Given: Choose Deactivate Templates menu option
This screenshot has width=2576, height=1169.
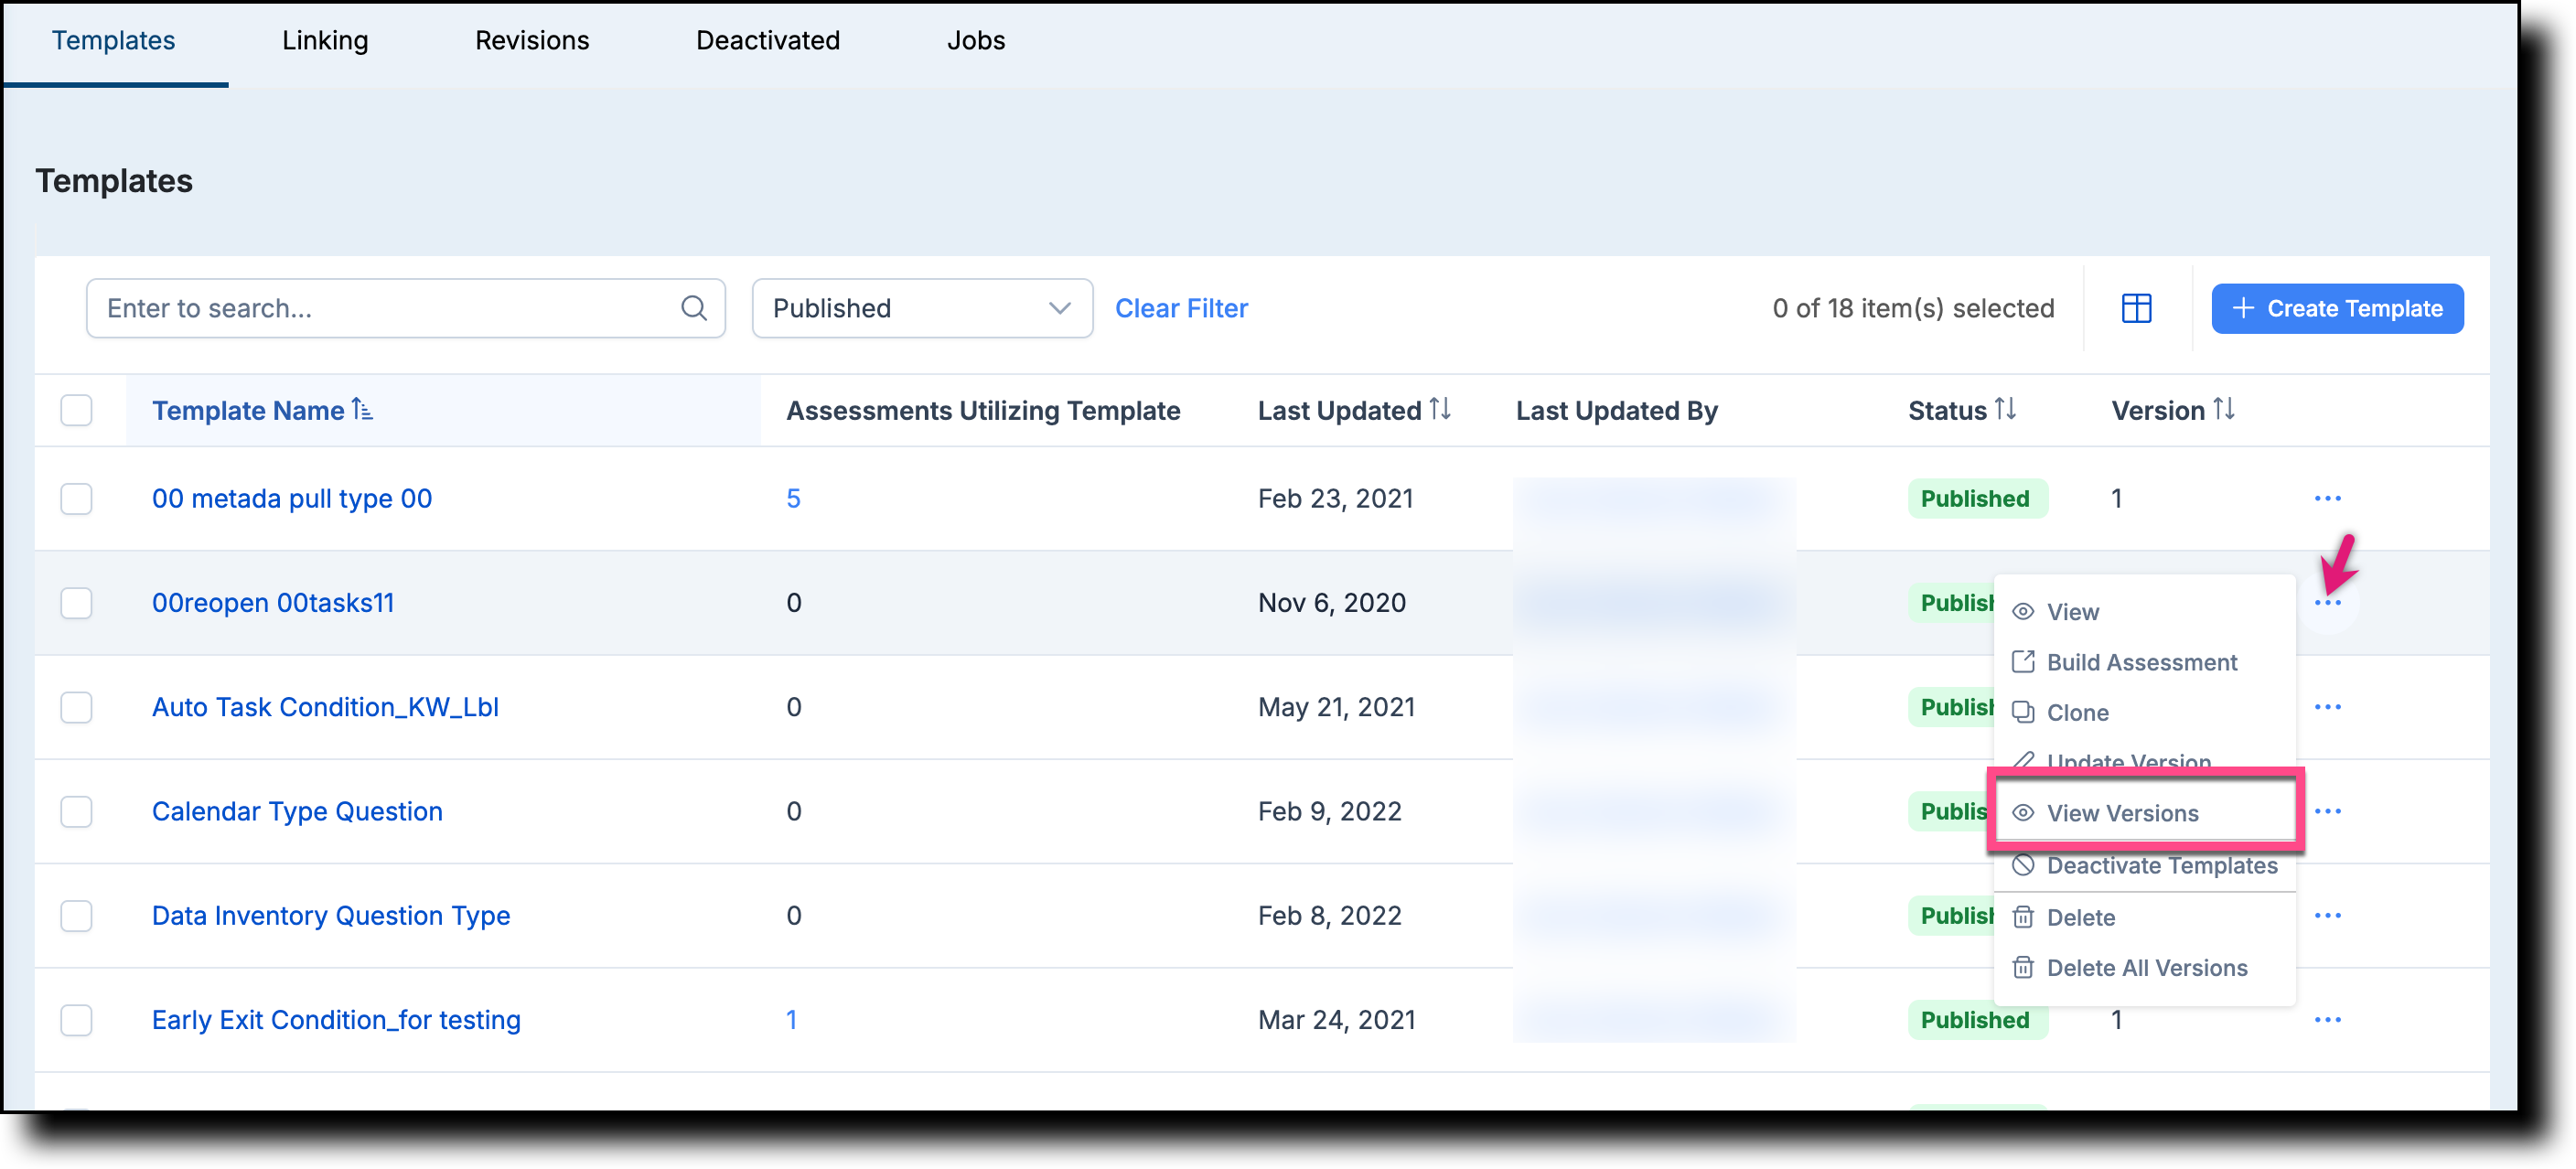Looking at the screenshot, I should coord(2143,866).
